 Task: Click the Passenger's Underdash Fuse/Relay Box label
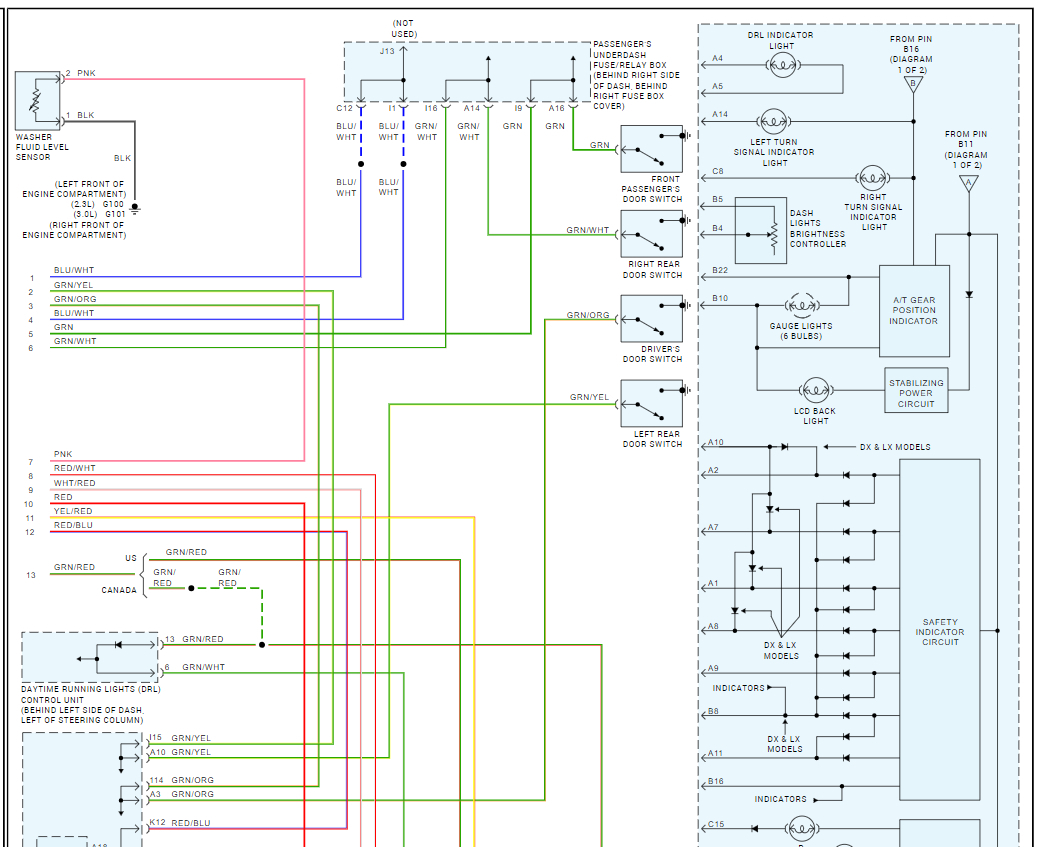point(636,75)
